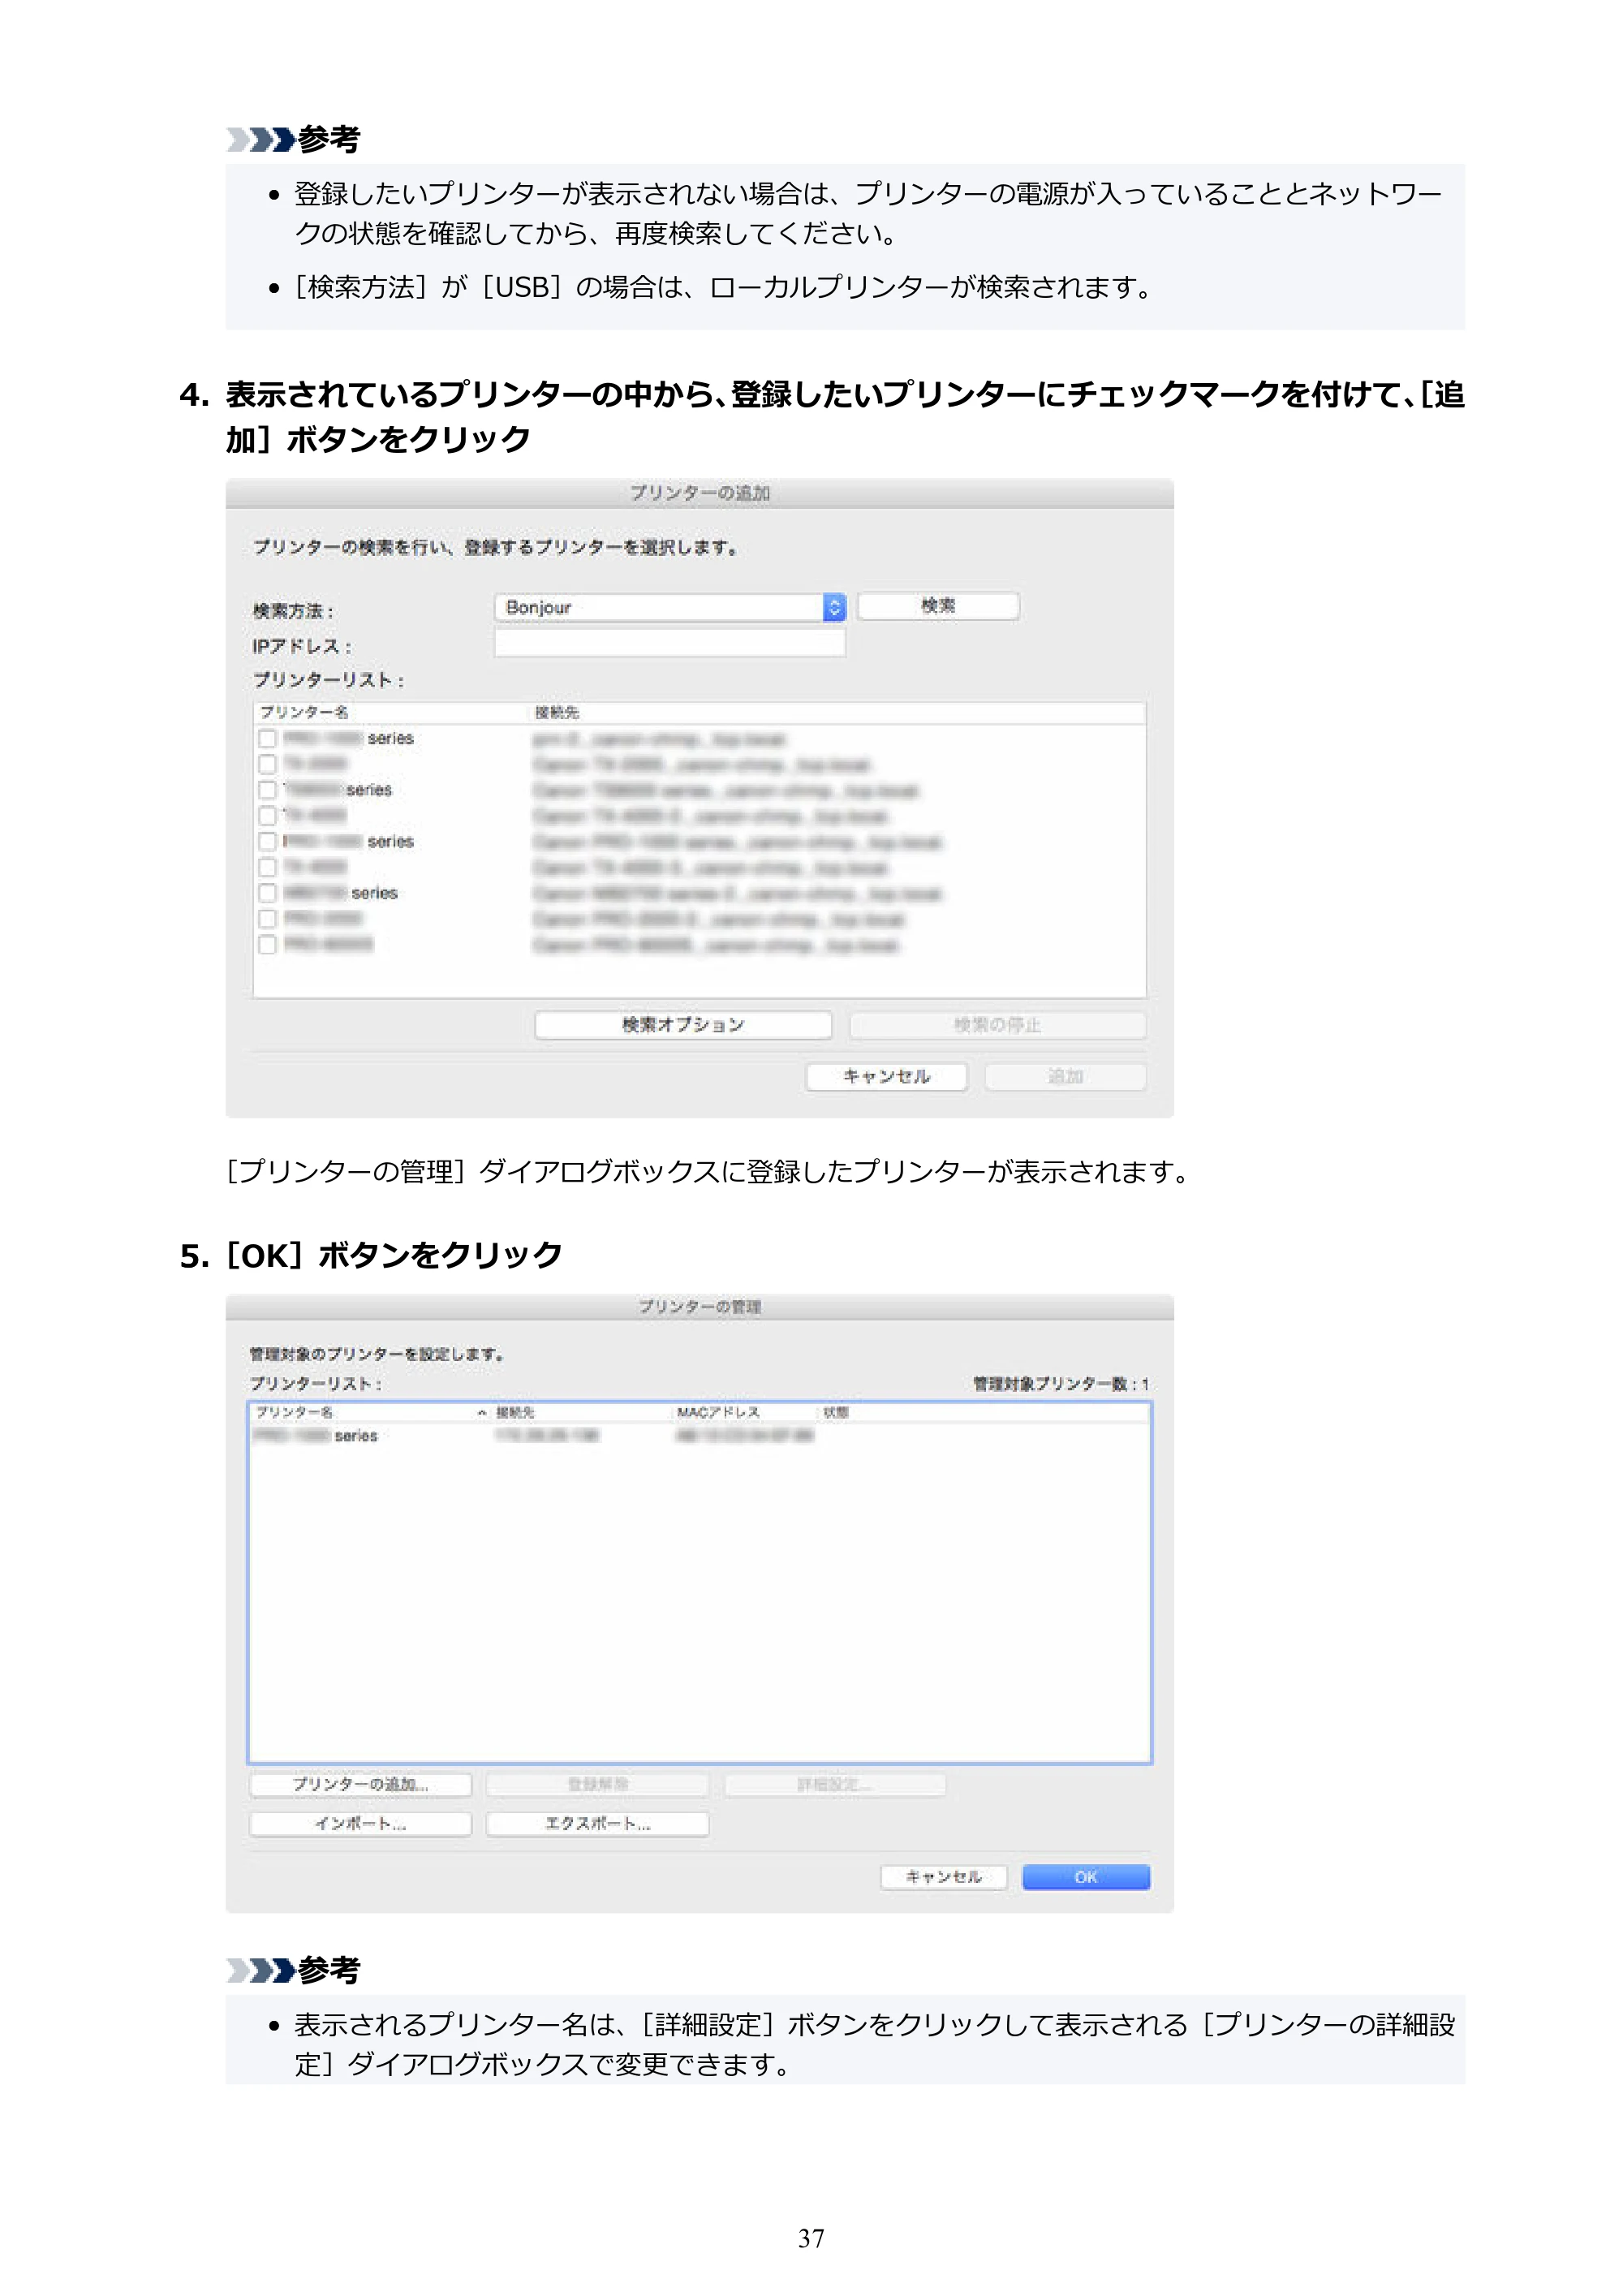Click the 接続先 header in the プリンターの追加 dialog
The height and width of the screenshot is (2296, 1623).
coord(557,712)
